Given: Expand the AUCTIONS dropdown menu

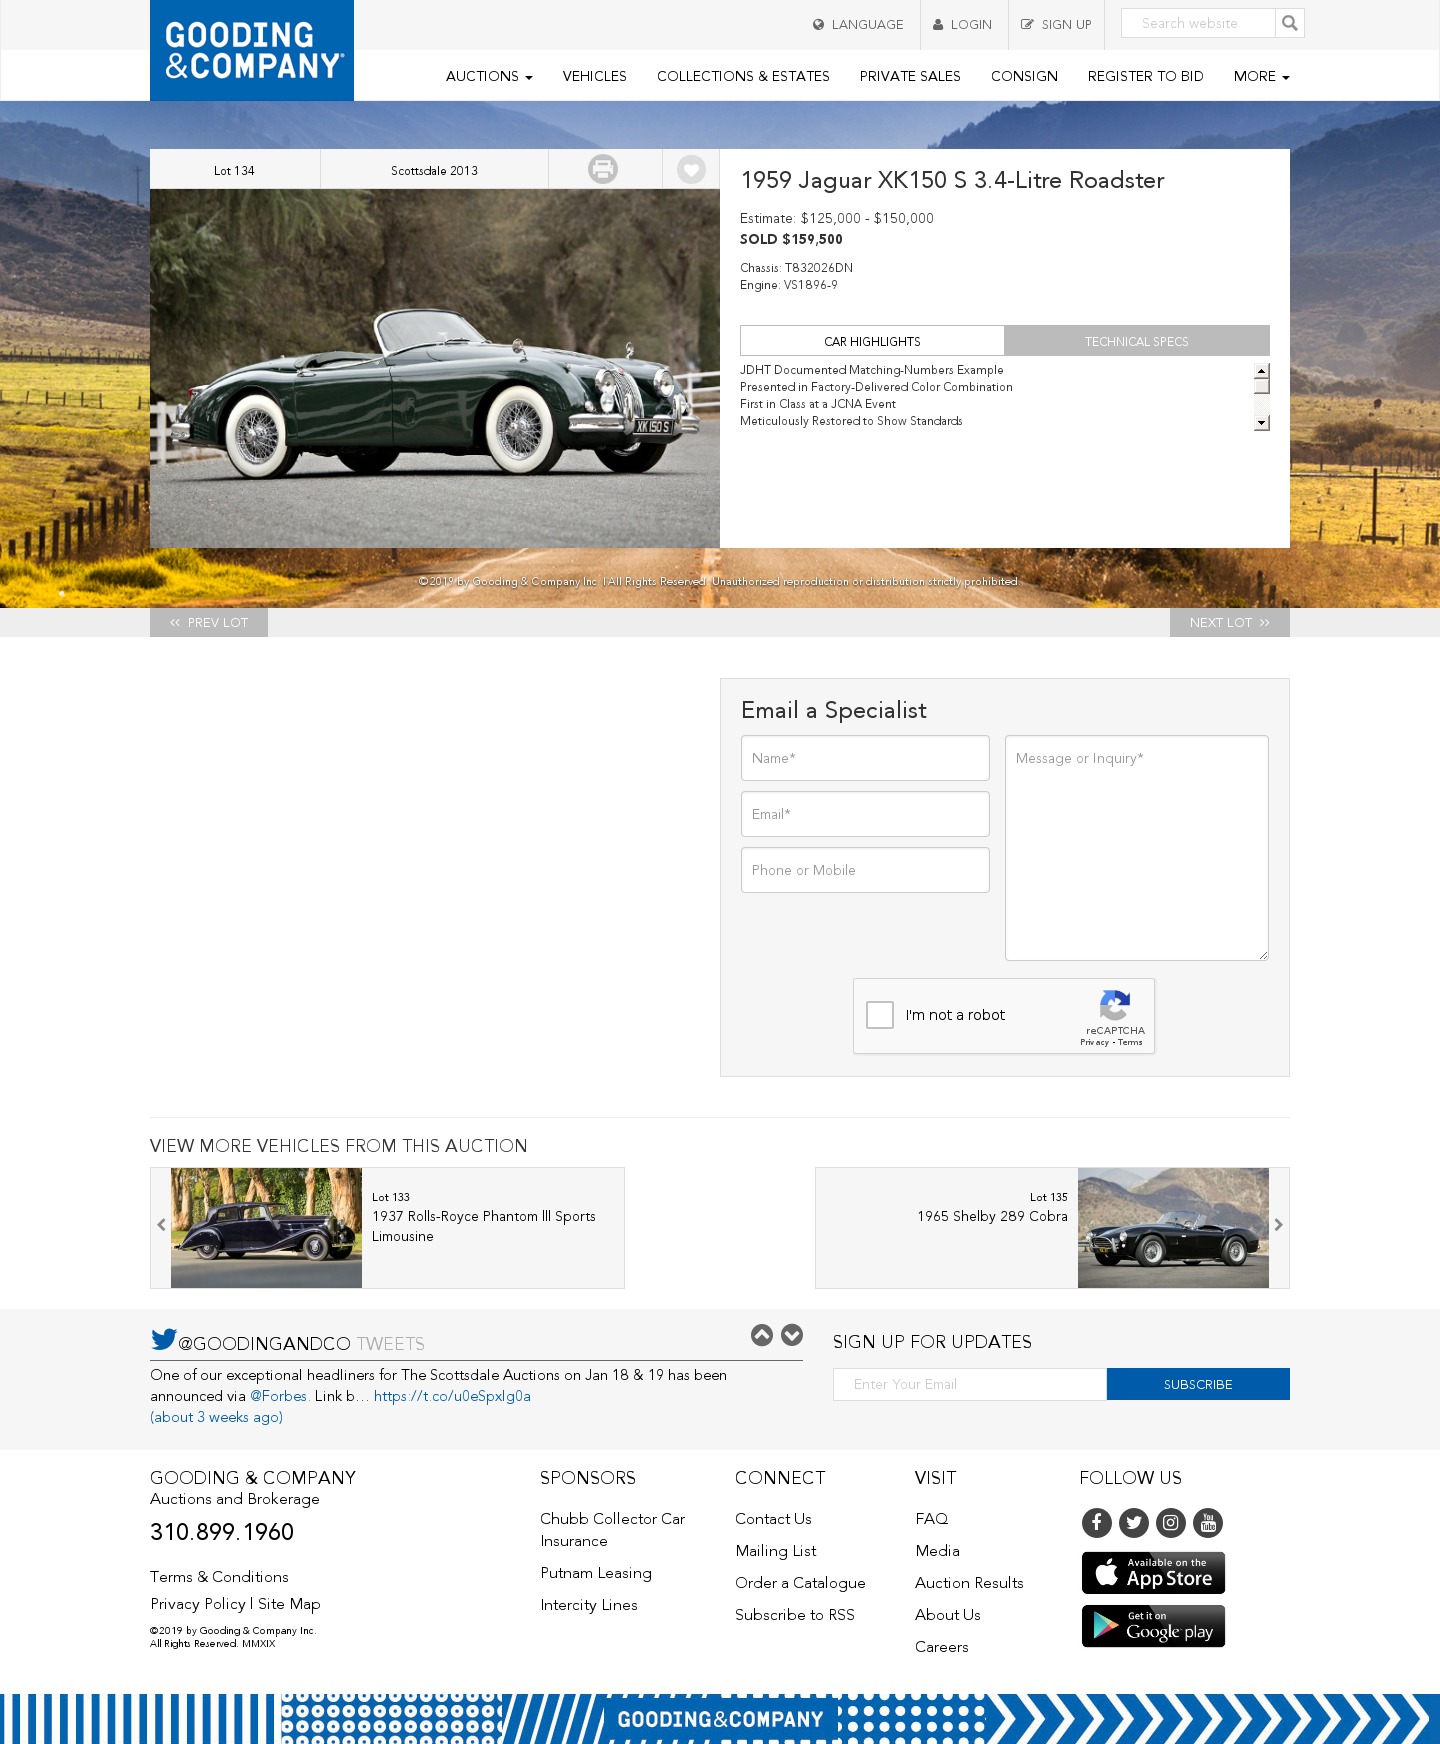Looking at the screenshot, I should pyautogui.click(x=489, y=76).
